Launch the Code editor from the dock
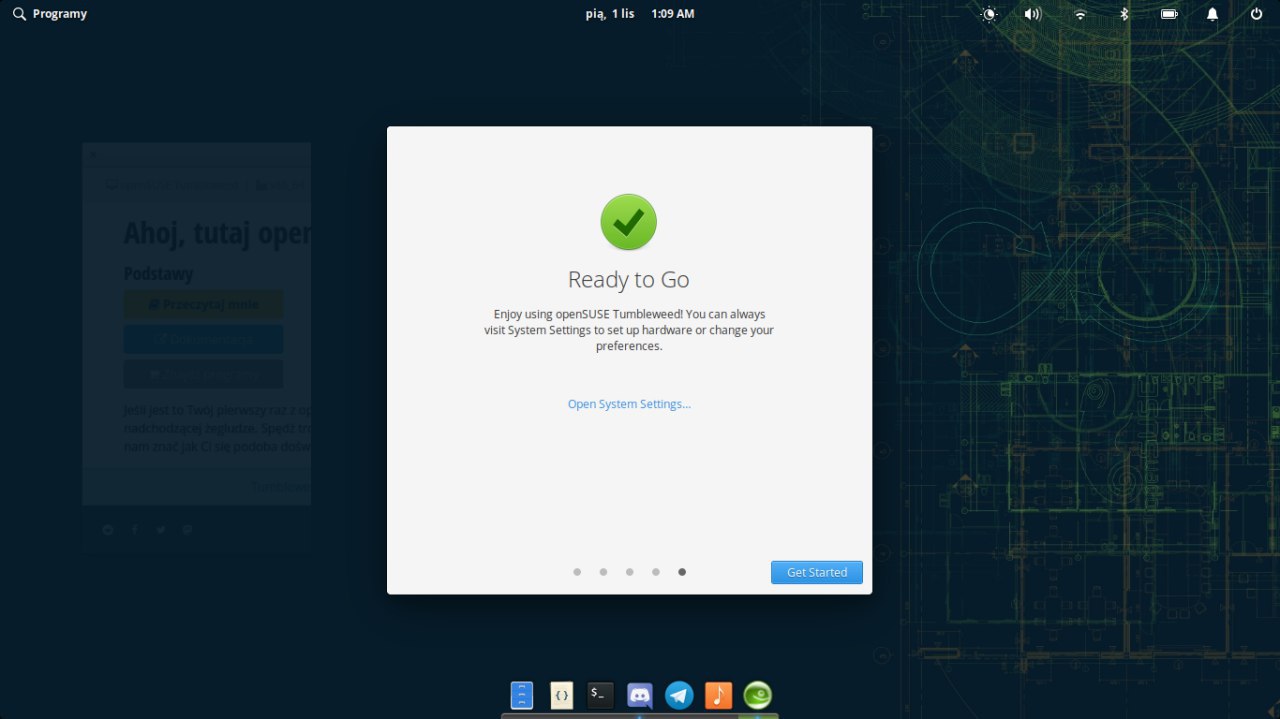 (562, 695)
